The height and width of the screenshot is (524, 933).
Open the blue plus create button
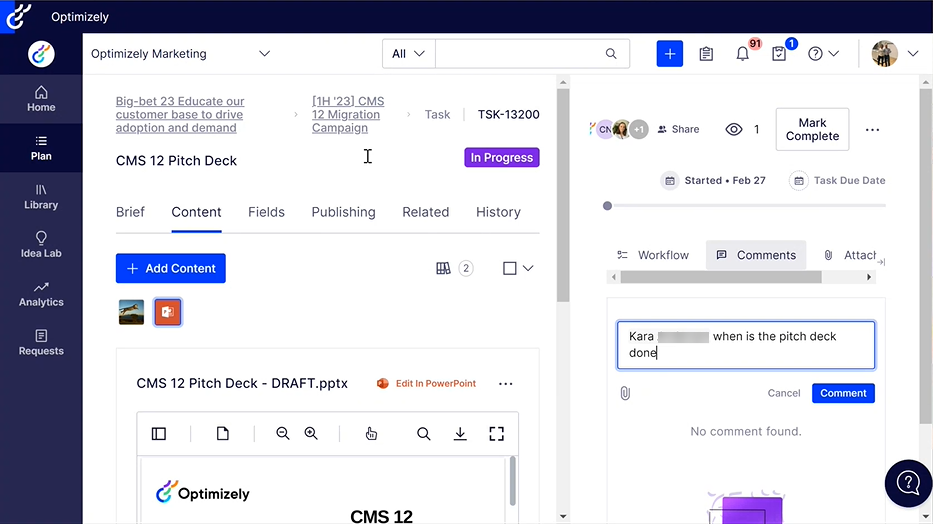[669, 54]
